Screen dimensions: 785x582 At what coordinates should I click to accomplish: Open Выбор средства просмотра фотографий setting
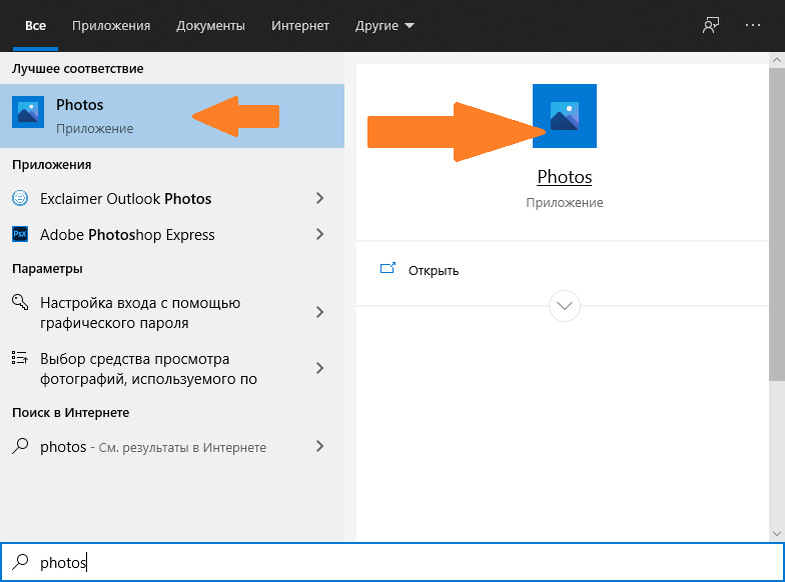click(149, 369)
